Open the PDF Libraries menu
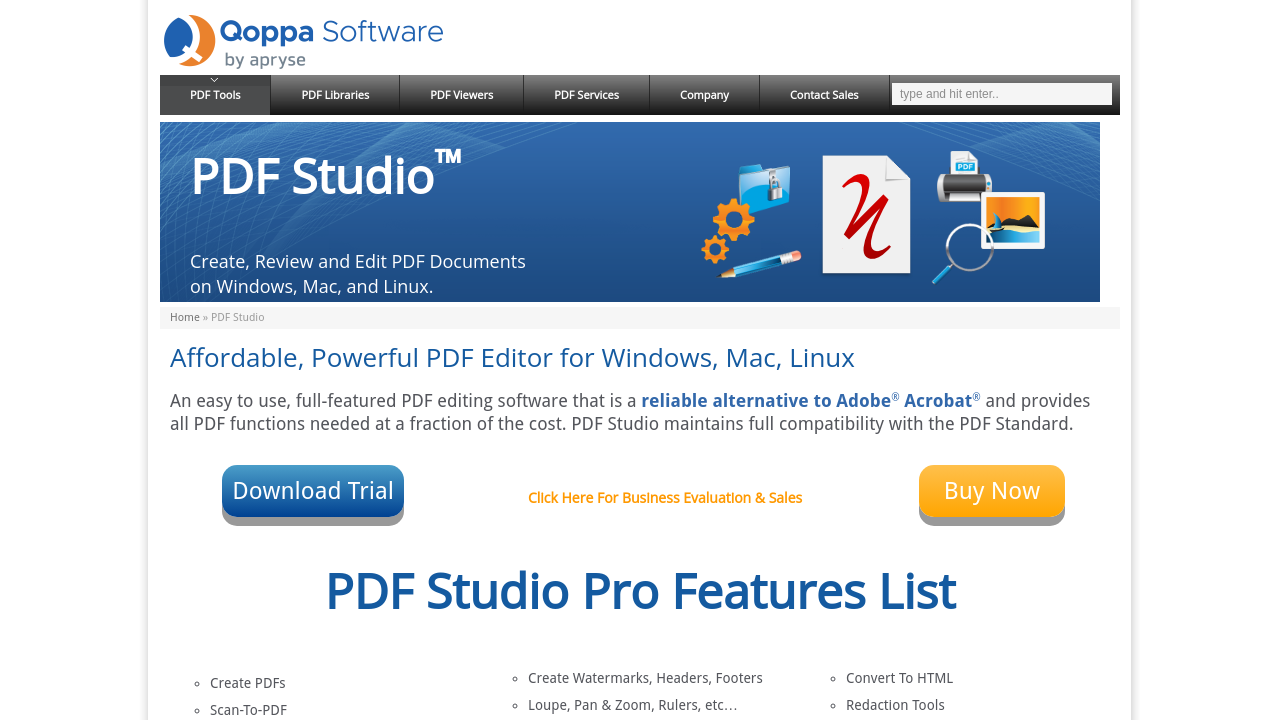 click(335, 95)
